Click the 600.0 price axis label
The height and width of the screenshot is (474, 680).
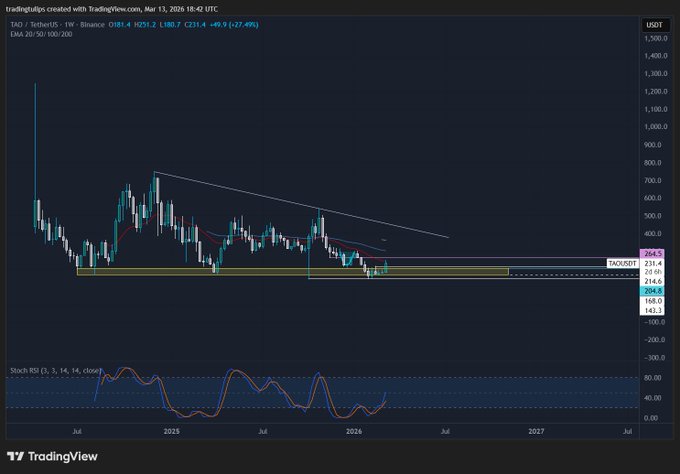click(653, 198)
